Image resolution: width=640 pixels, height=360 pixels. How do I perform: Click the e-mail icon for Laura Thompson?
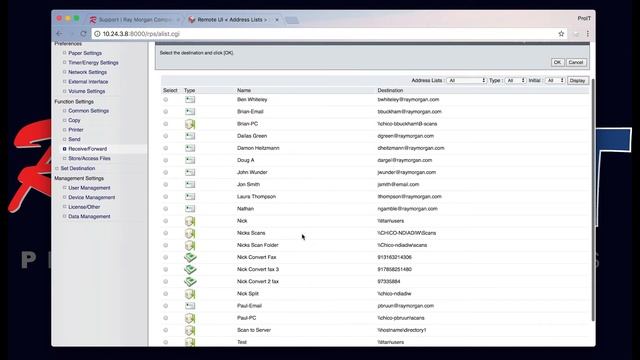tap(190, 196)
